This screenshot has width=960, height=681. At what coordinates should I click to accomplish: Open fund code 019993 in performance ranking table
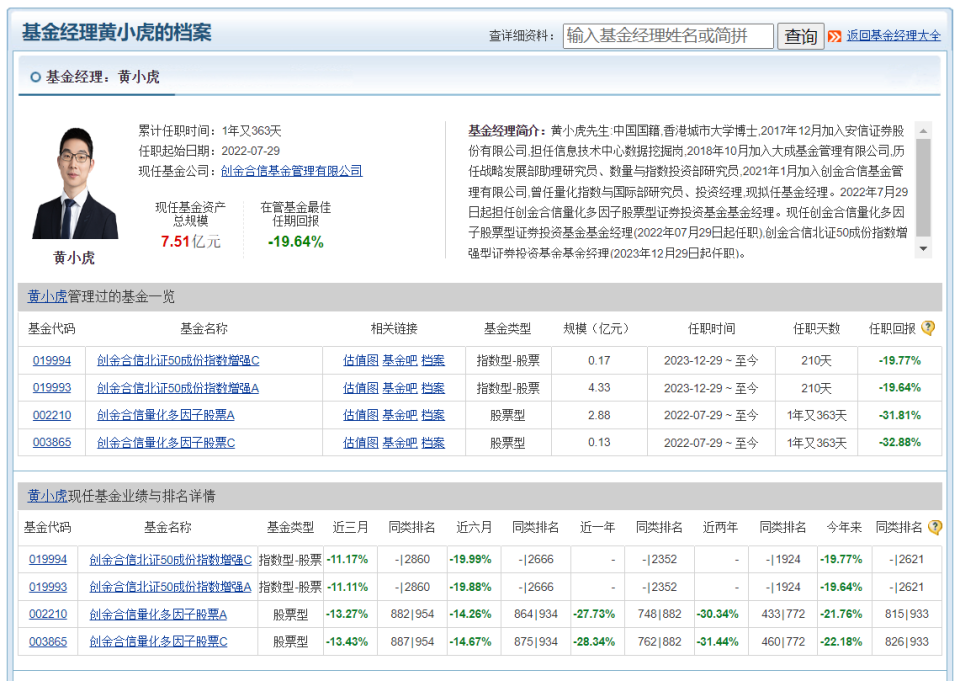tap(48, 587)
